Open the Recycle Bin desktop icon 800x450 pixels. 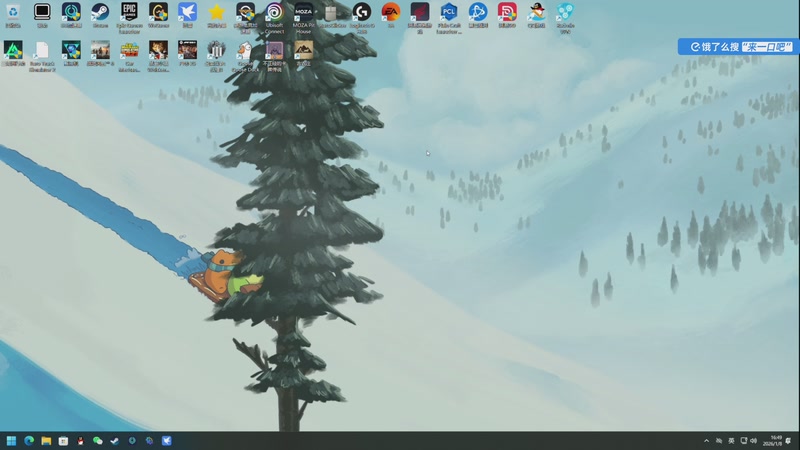13,15
